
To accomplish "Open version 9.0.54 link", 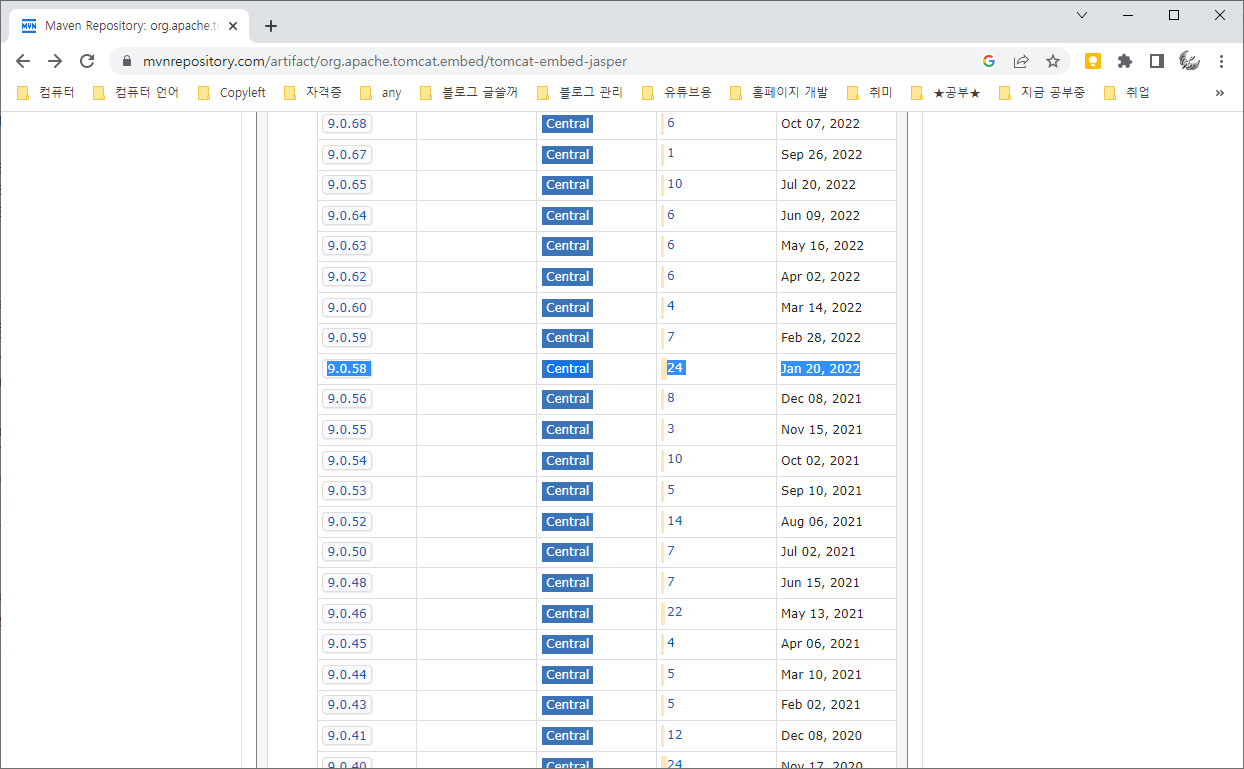I will pyautogui.click(x=347, y=460).
